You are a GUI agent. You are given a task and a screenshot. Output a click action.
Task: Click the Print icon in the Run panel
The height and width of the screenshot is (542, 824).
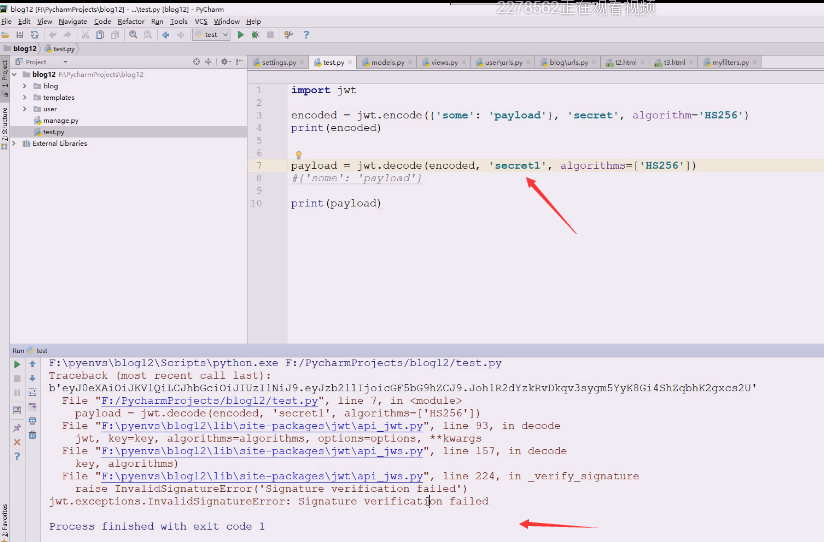pyautogui.click(x=33, y=421)
